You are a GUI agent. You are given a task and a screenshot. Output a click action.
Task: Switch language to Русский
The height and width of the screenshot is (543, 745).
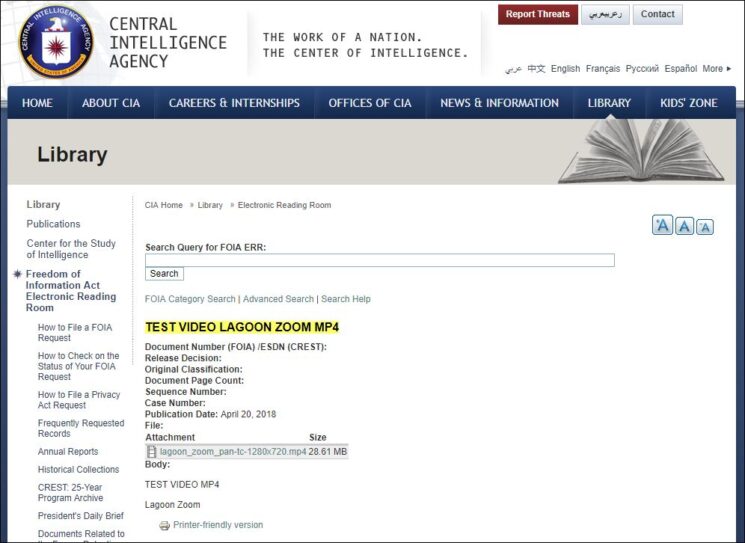click(642, 69)
